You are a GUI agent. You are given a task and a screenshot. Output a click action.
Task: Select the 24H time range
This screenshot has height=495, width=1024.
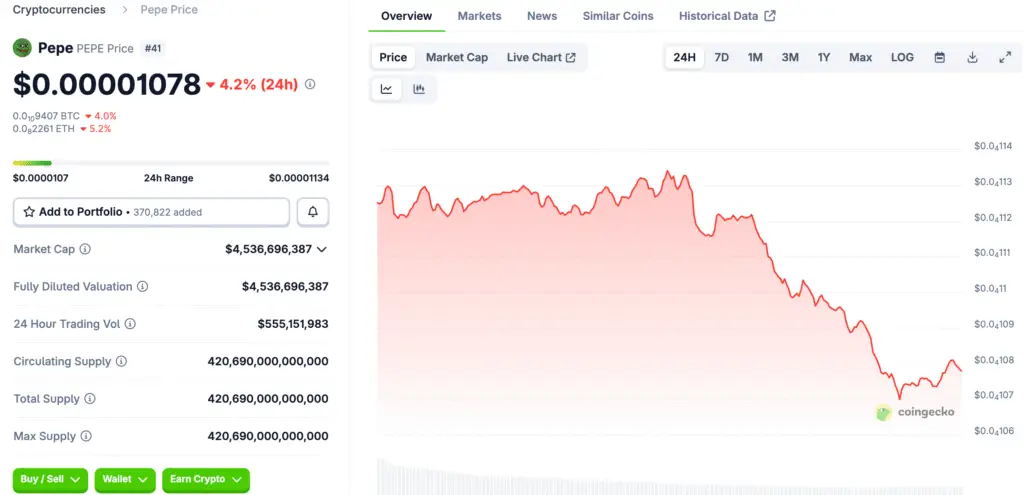click(x=684, y=57)
